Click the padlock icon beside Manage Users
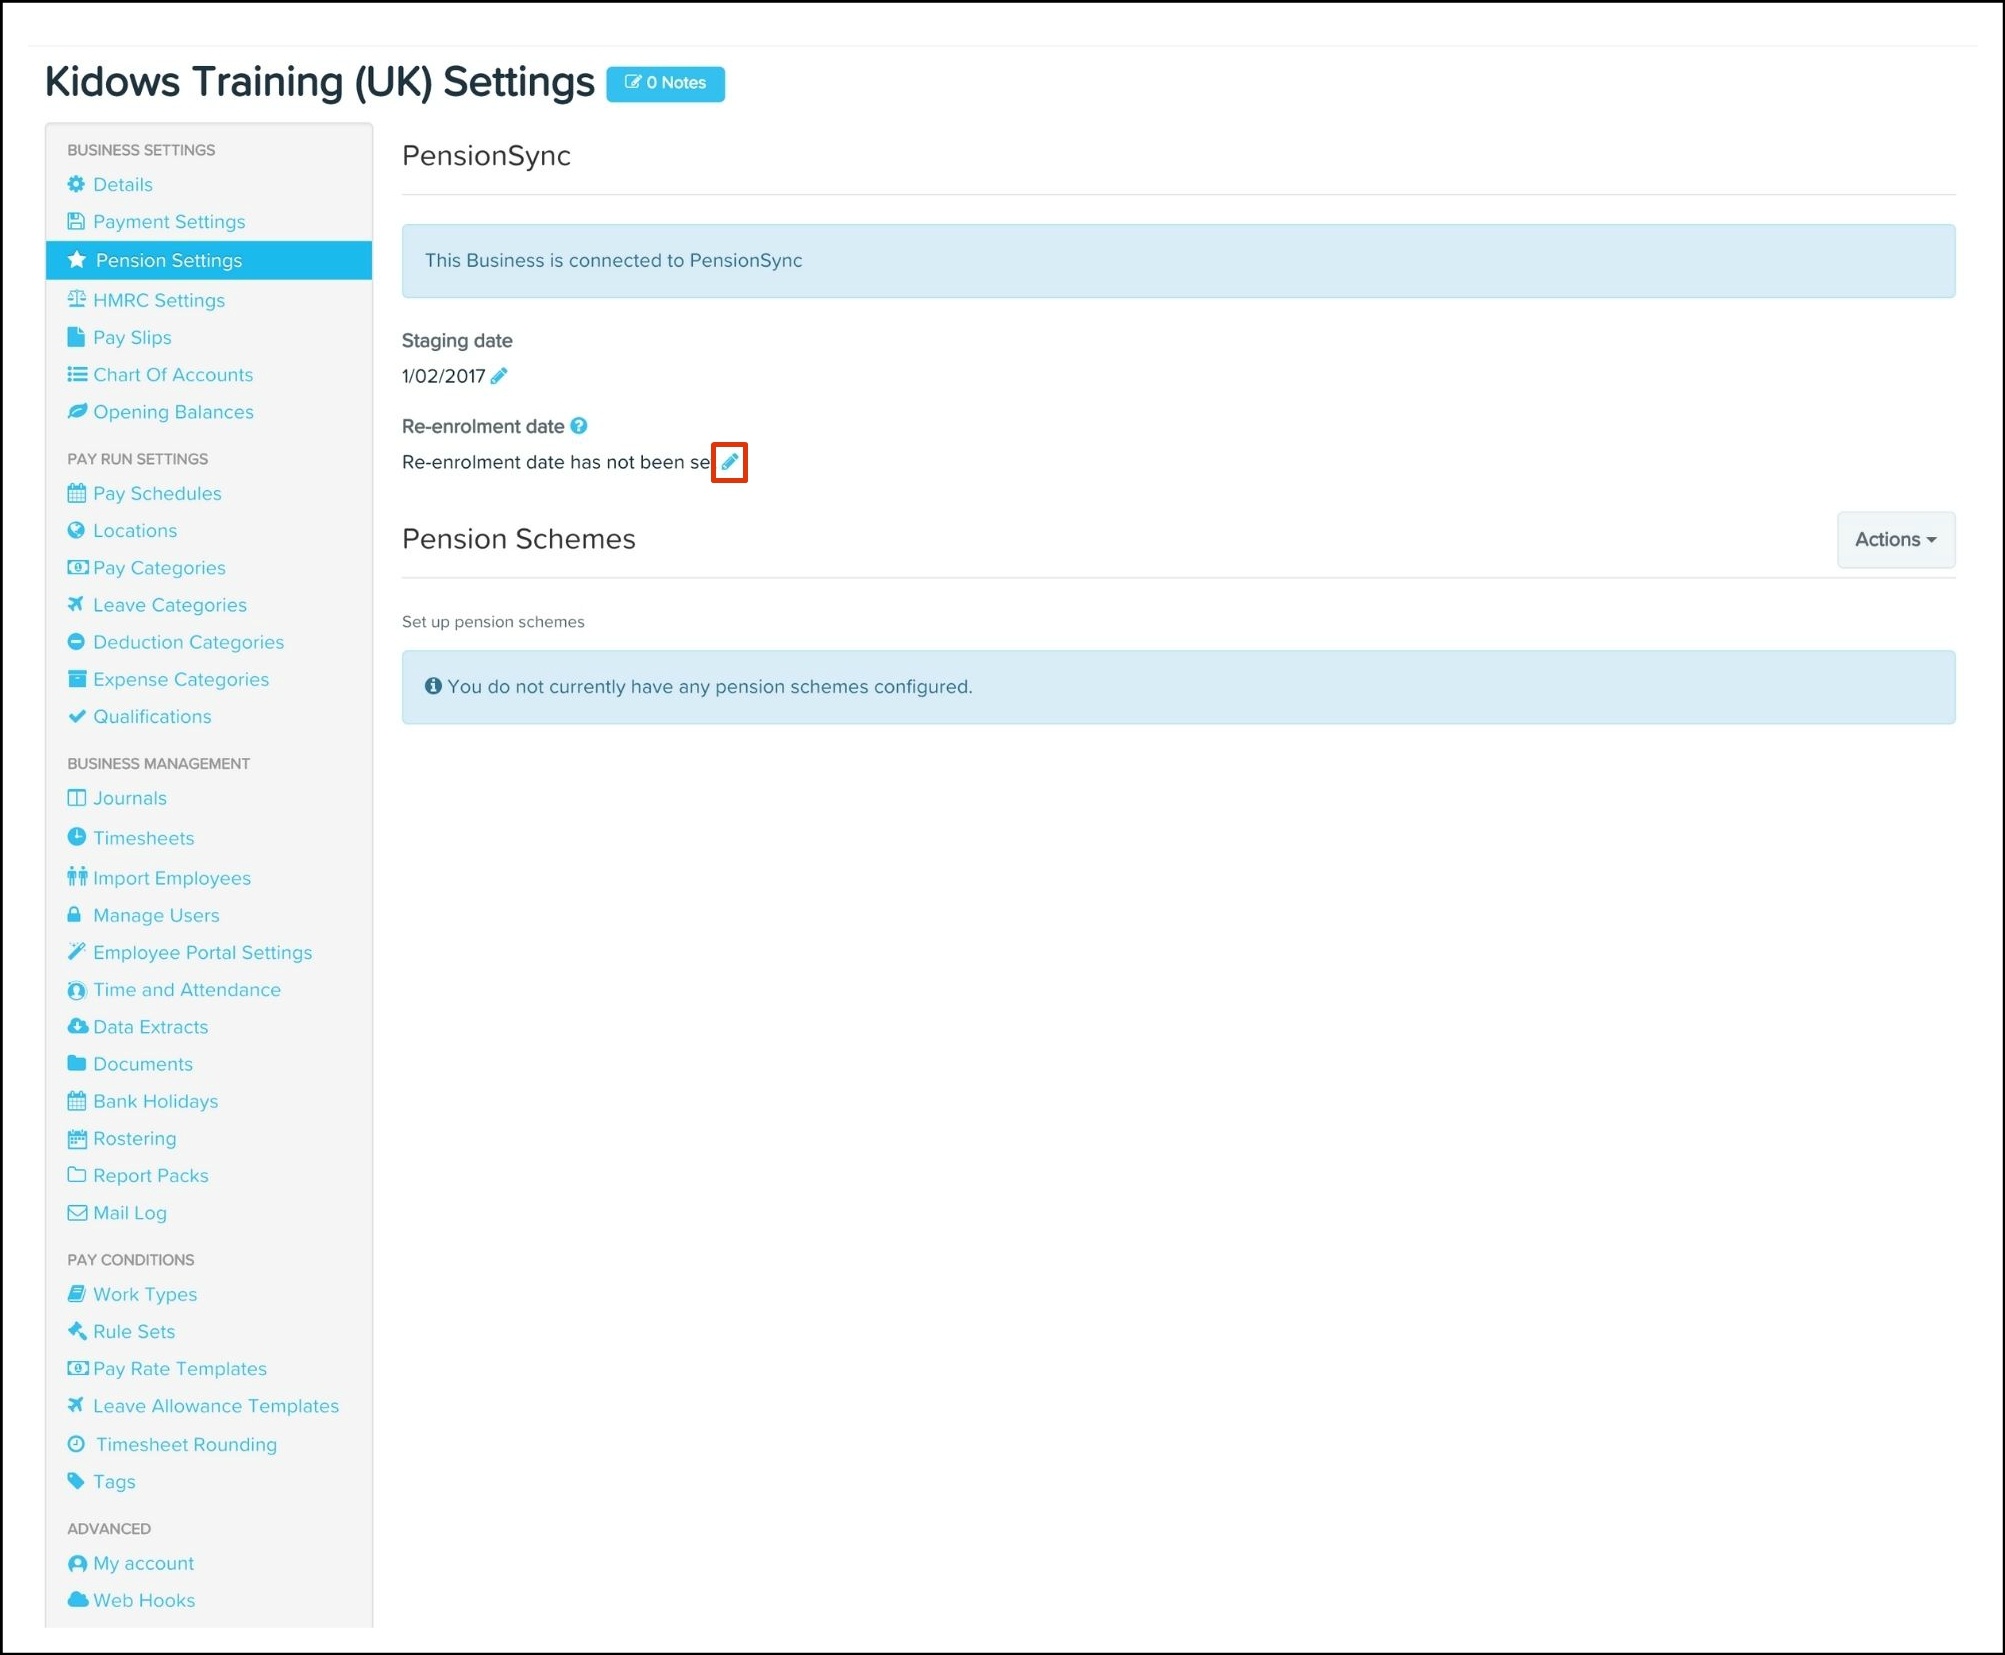Screen dimensions: 2005x1655 tap(74, 915)
